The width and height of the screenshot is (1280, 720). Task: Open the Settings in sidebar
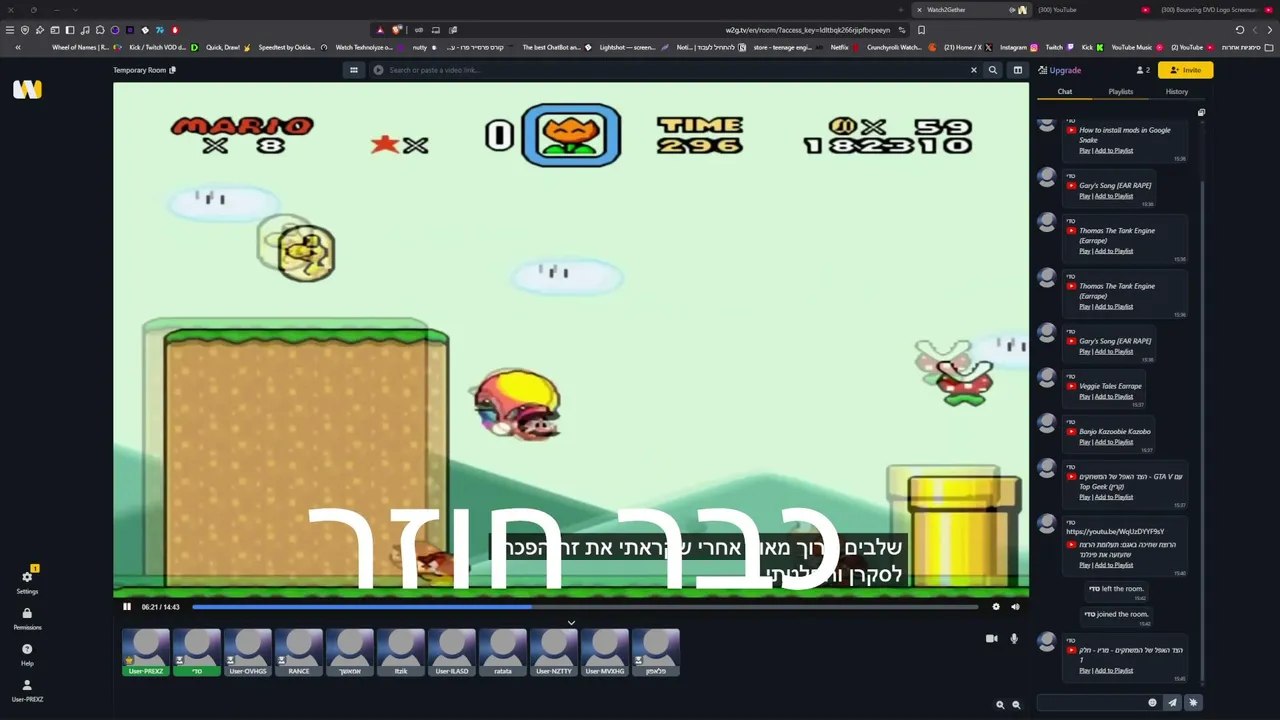point(27,581)
